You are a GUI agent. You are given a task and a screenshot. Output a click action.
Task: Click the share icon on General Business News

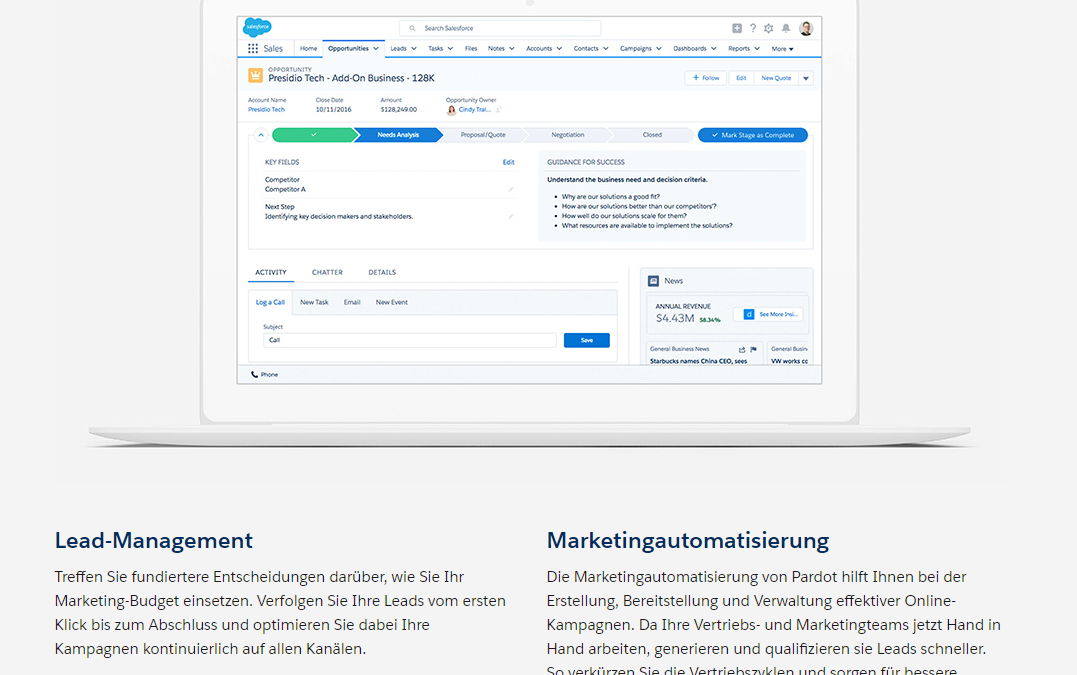point(742,350)
